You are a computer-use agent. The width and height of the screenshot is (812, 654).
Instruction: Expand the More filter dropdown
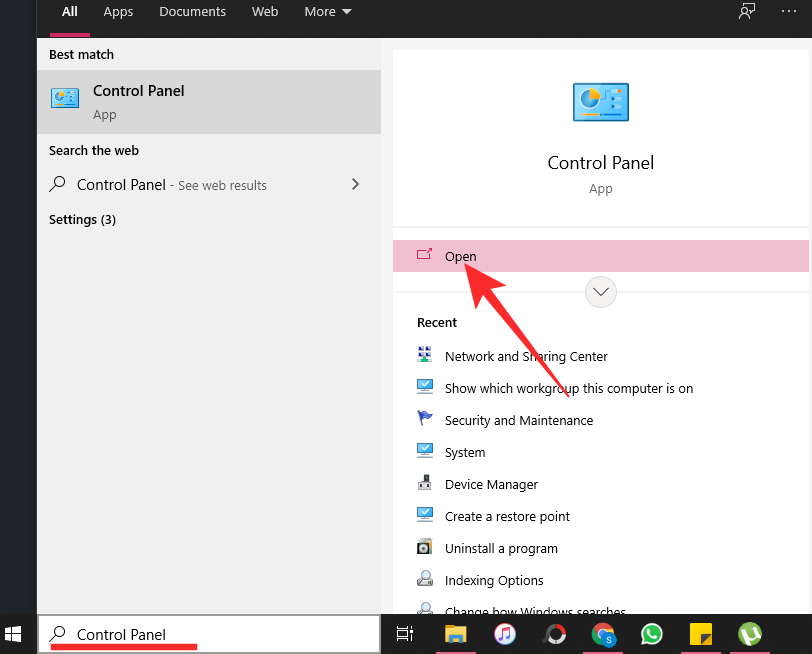pyautogui.click(x=327, y=12)
